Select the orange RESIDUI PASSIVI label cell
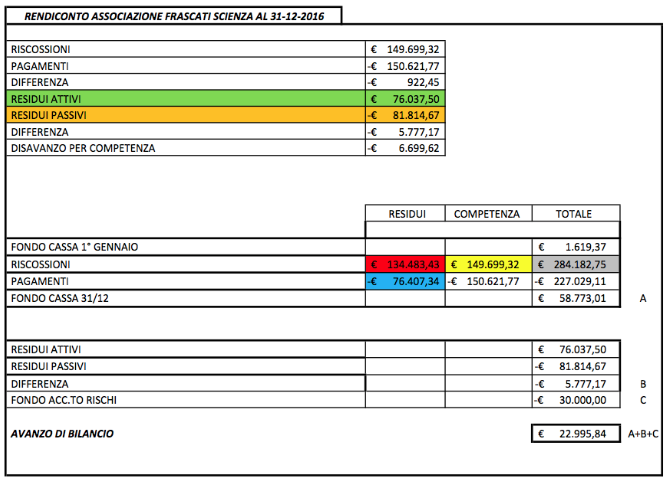 point(186,115)
